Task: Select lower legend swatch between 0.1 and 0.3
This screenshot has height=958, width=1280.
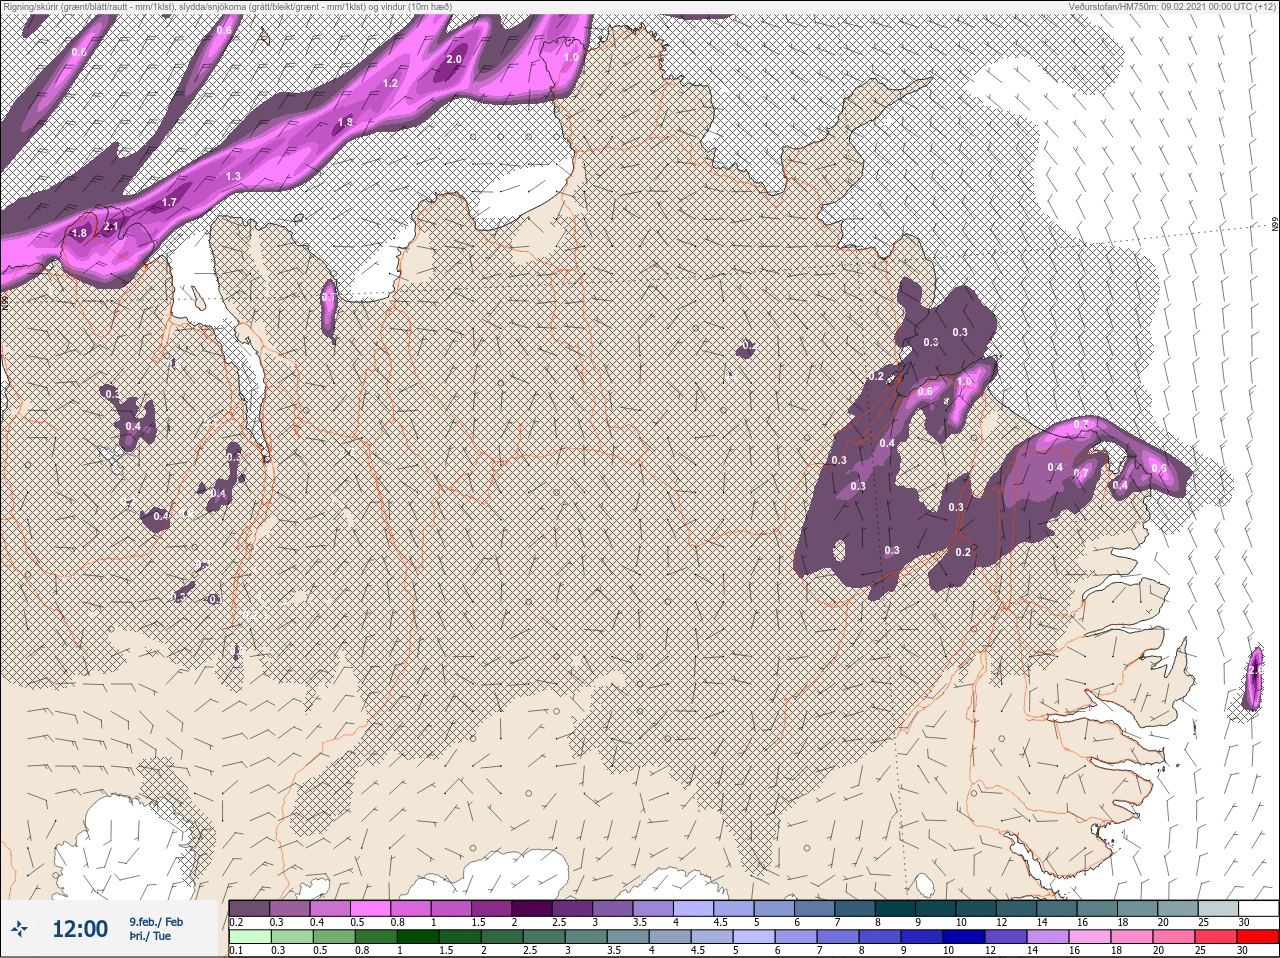Action: click(249, 937)
